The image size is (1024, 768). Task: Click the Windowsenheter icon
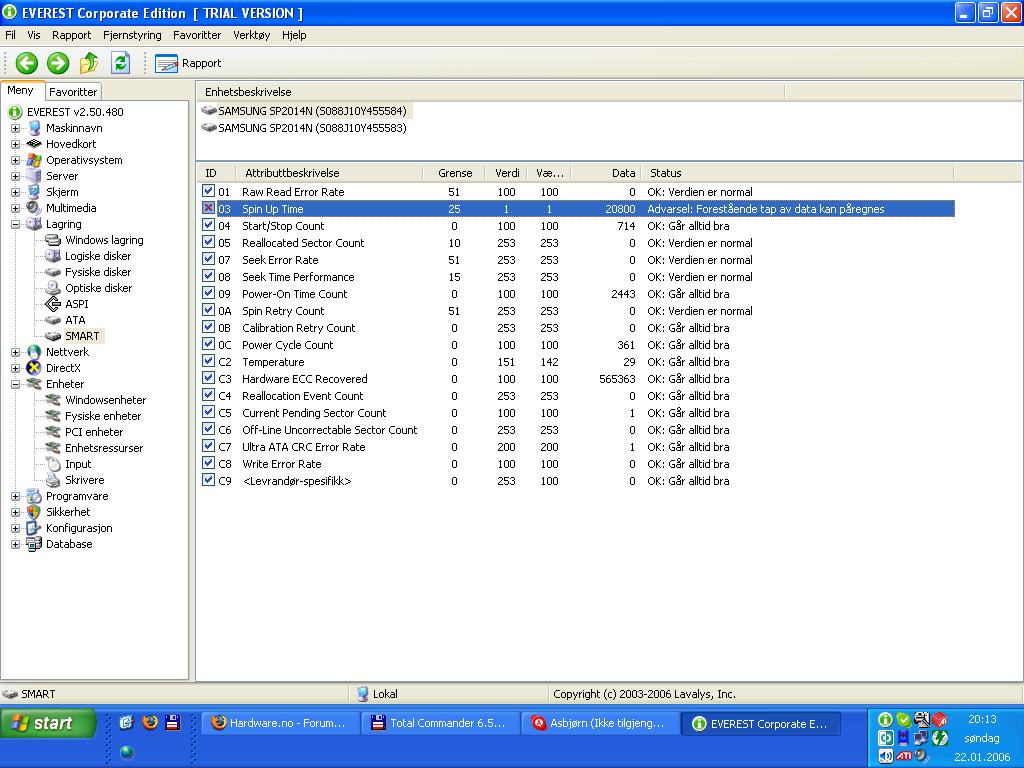53,400
